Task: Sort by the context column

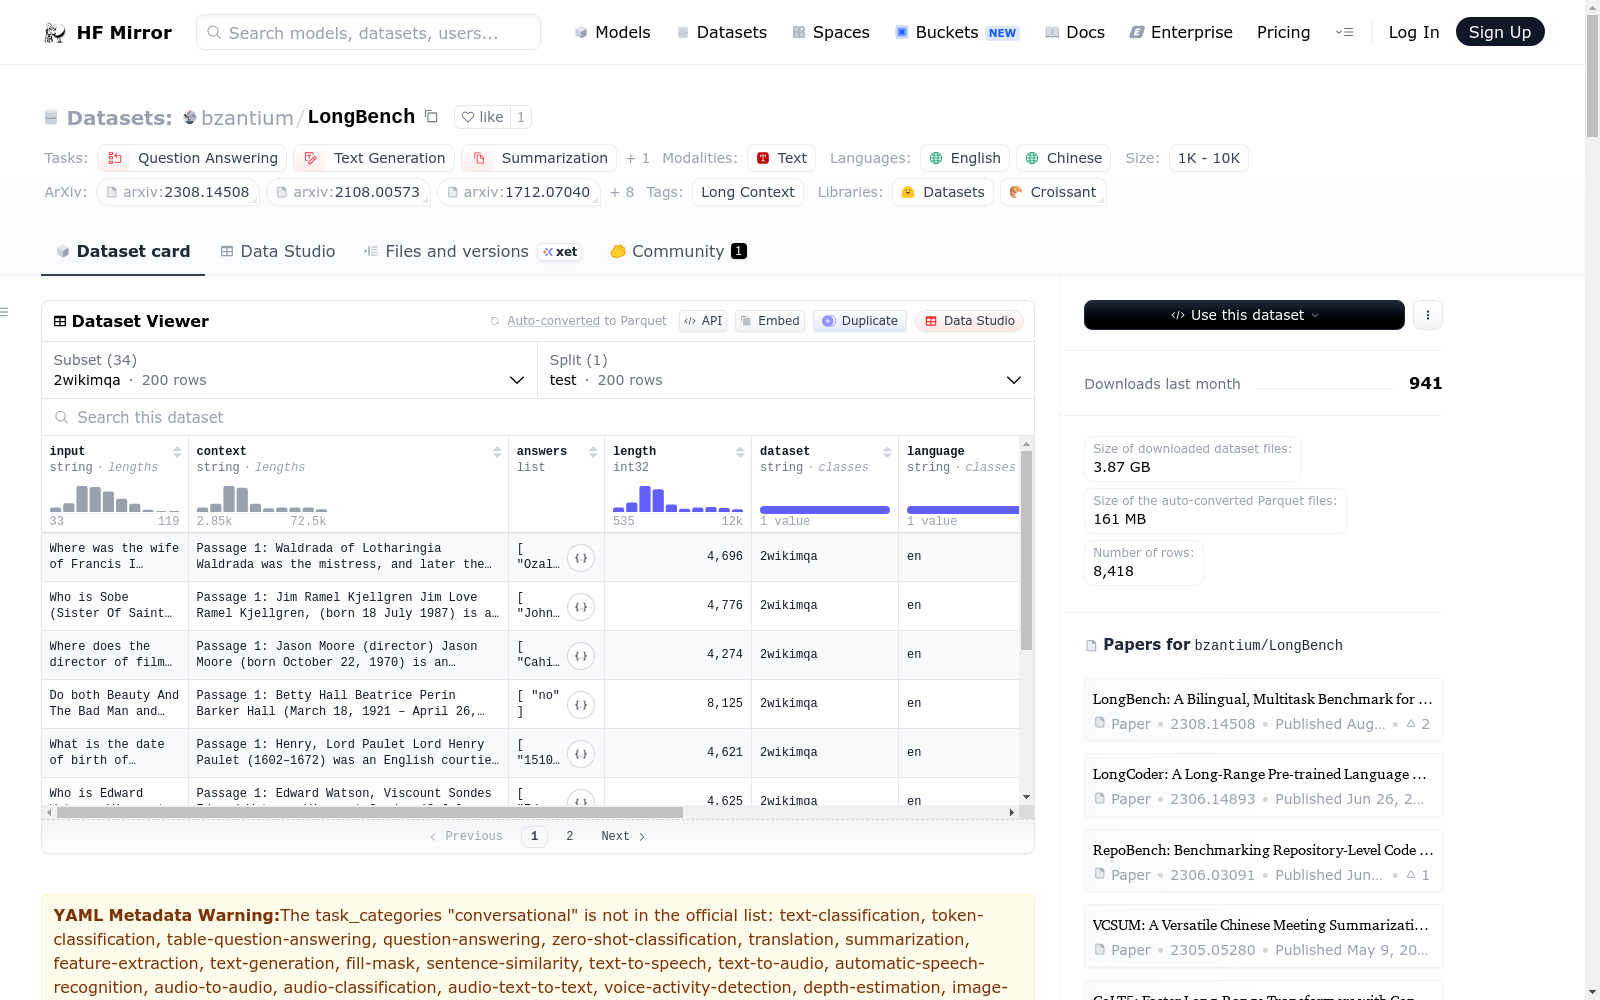Action: click(497, 452)
